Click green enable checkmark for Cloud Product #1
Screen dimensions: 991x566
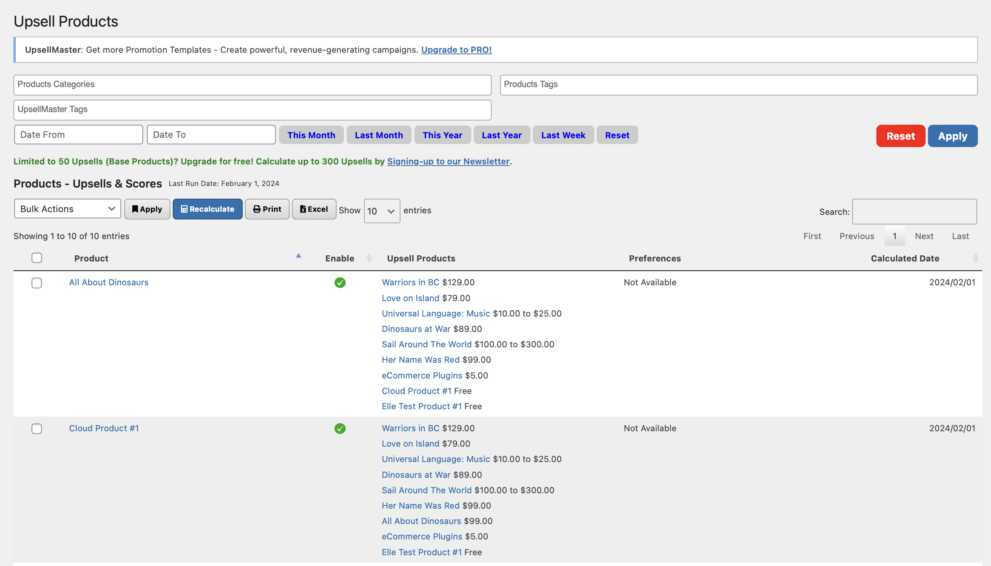340,429
